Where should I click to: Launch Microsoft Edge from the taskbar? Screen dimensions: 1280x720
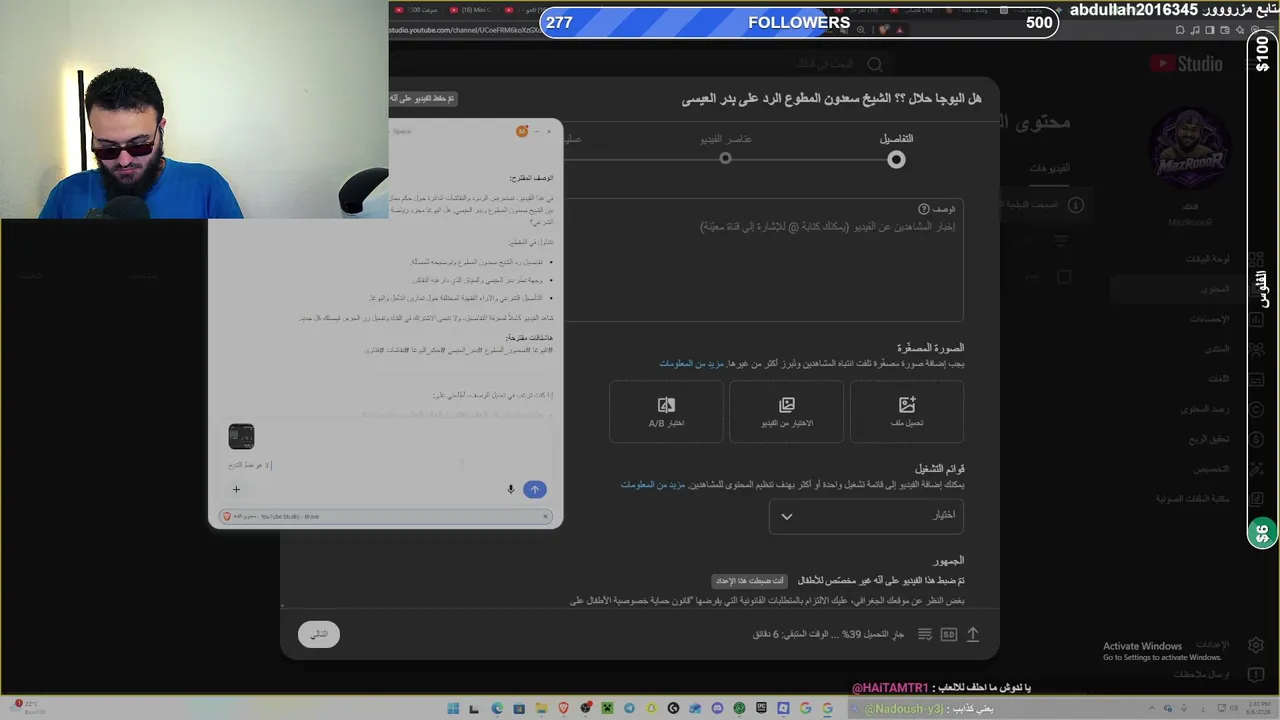(497, 708)
